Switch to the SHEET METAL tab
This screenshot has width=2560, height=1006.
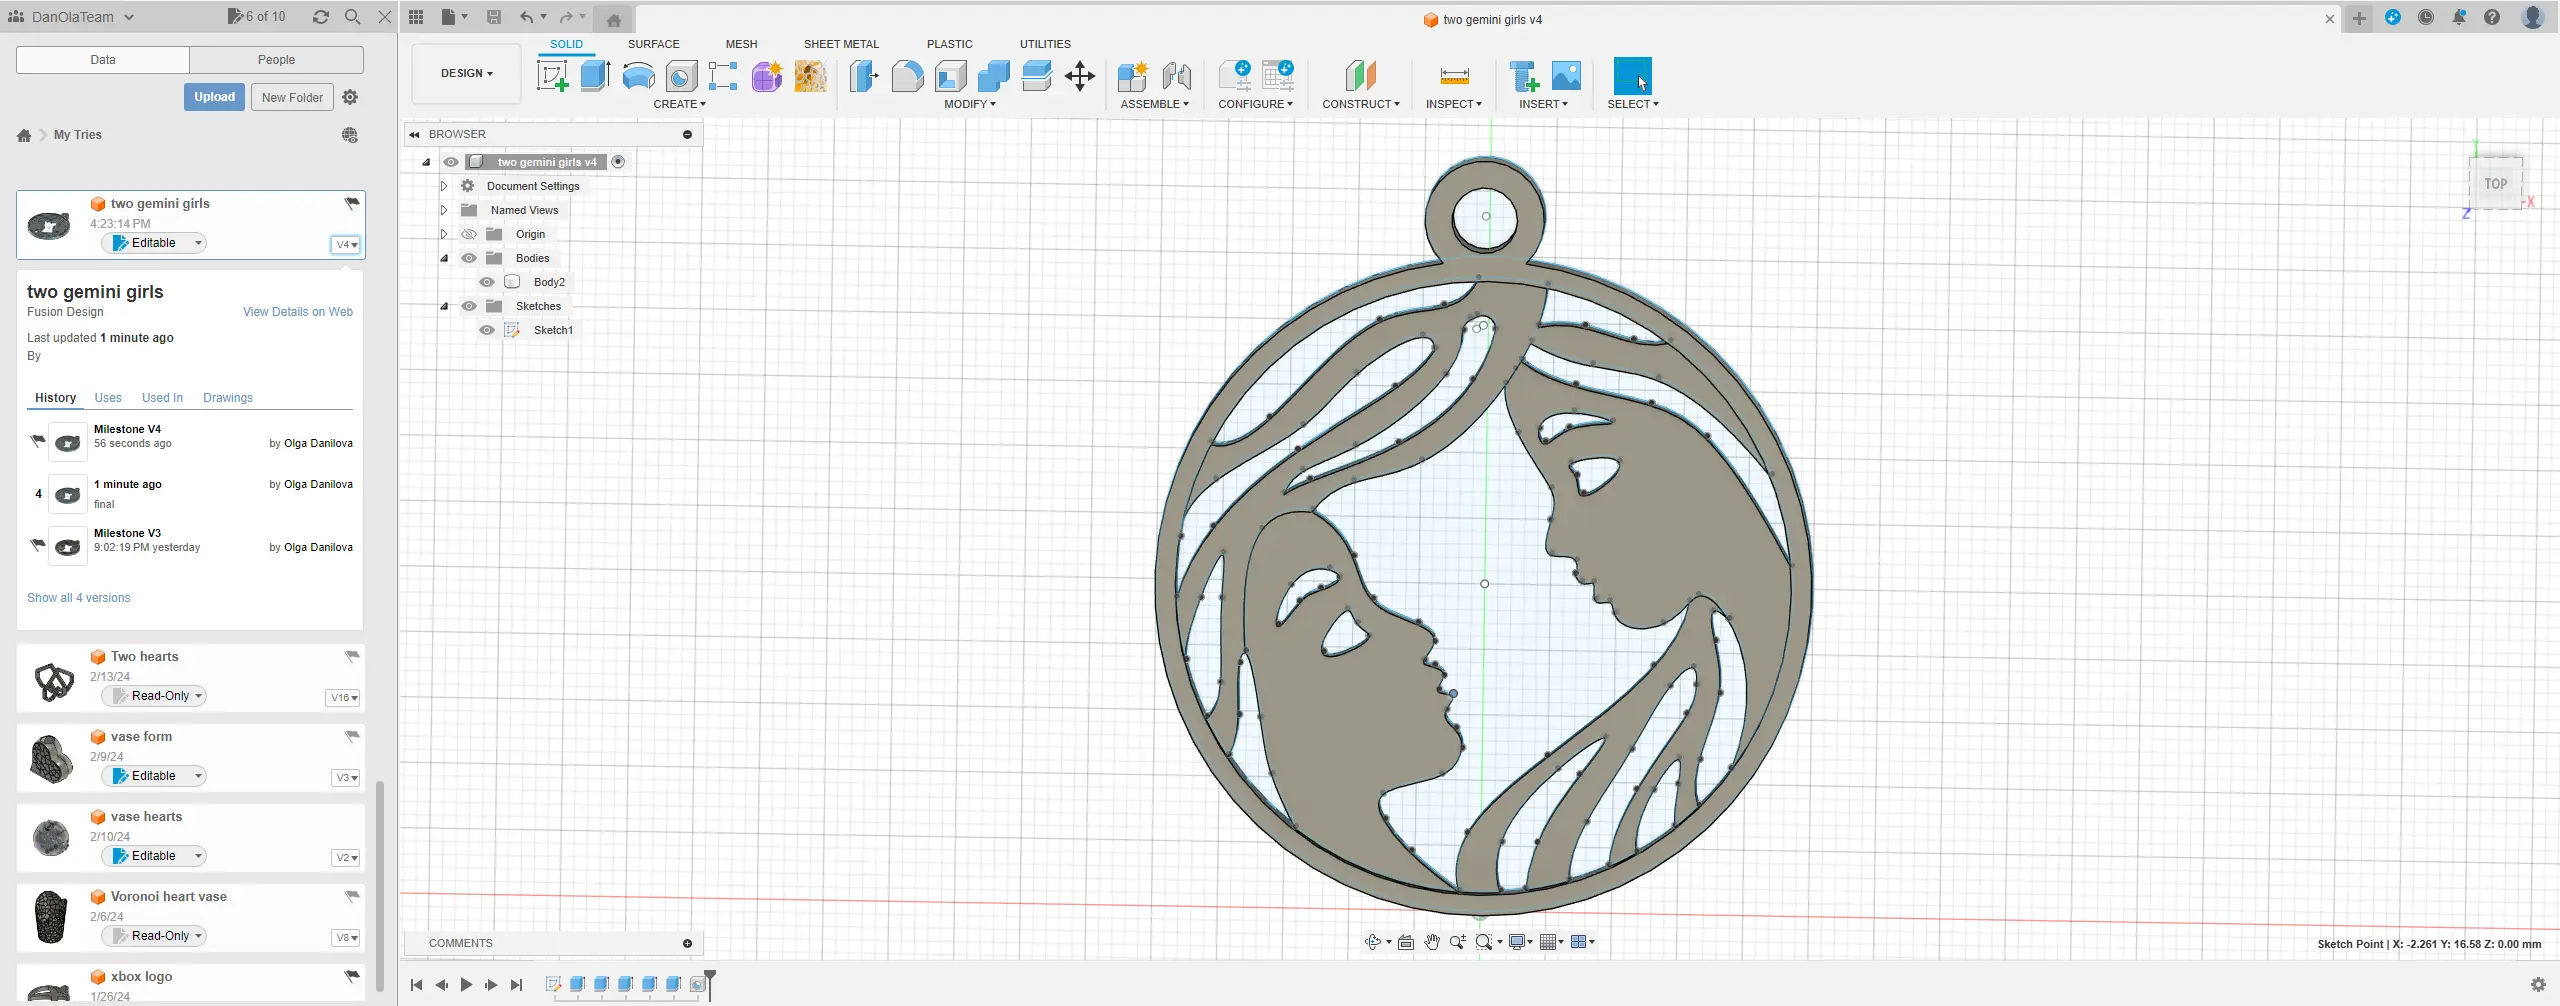[841, 44]
